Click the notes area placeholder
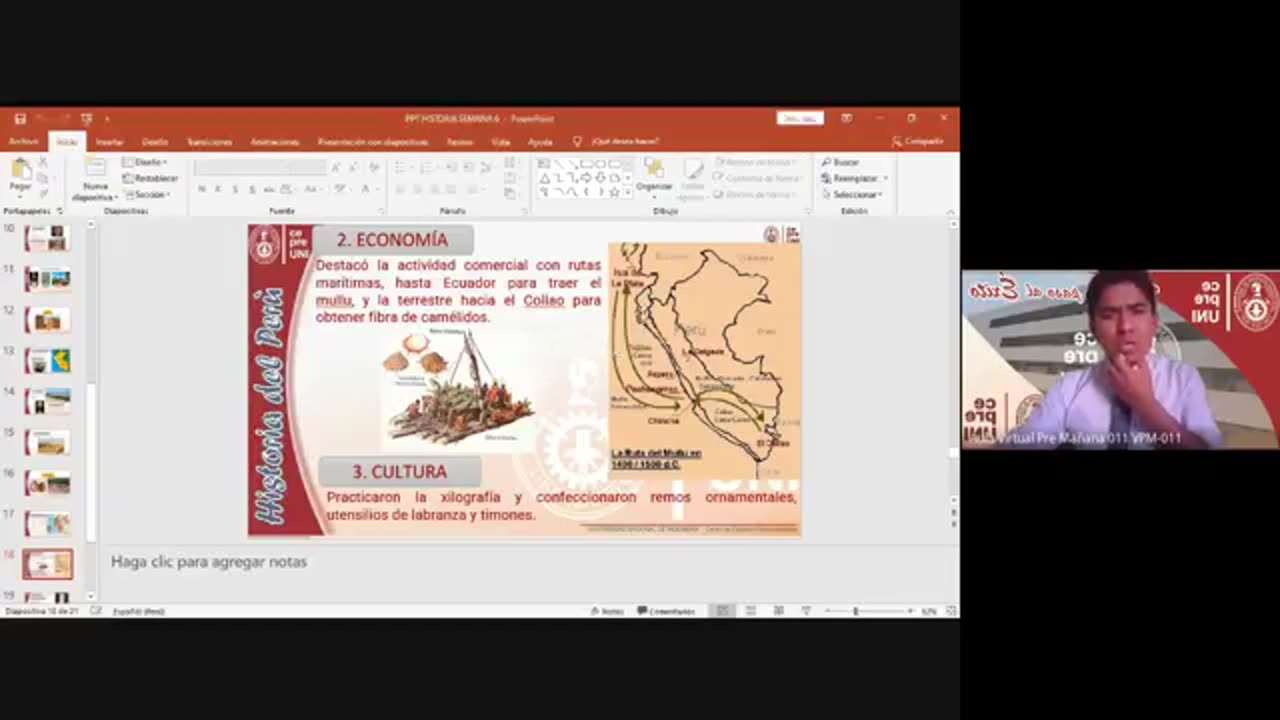 tap(209, 562)
